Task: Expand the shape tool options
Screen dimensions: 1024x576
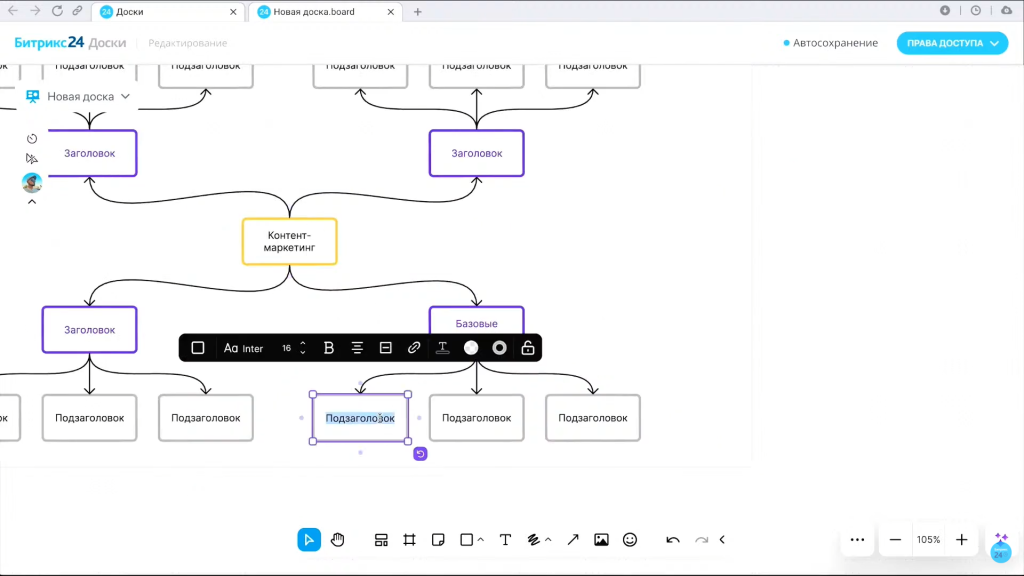Action: click(481, 539)
